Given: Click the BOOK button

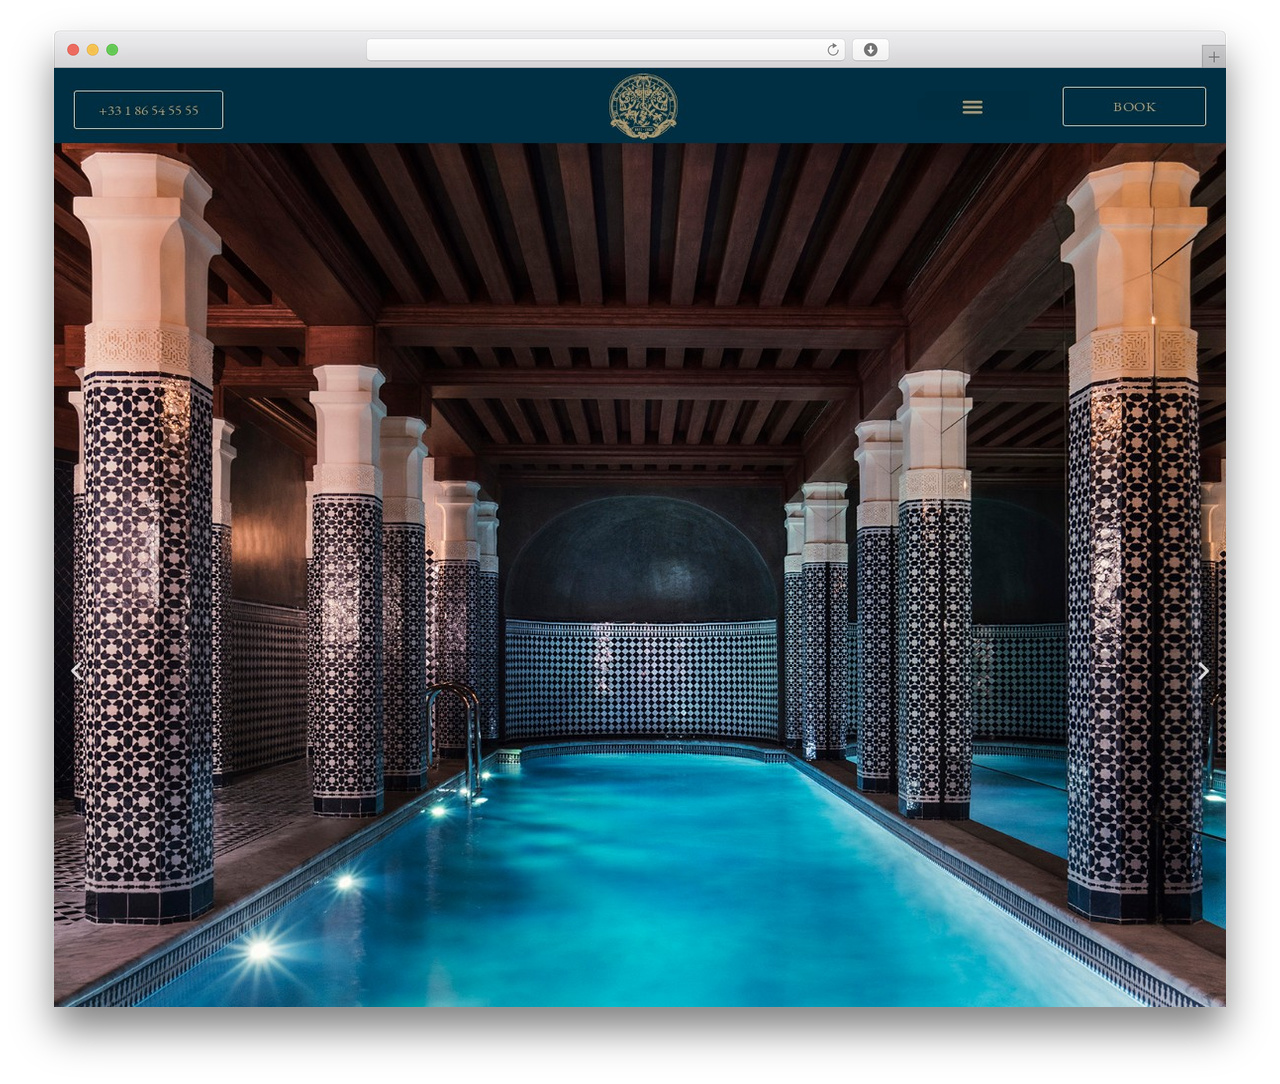Looking at the screenshot, I should pos(1134,107).
